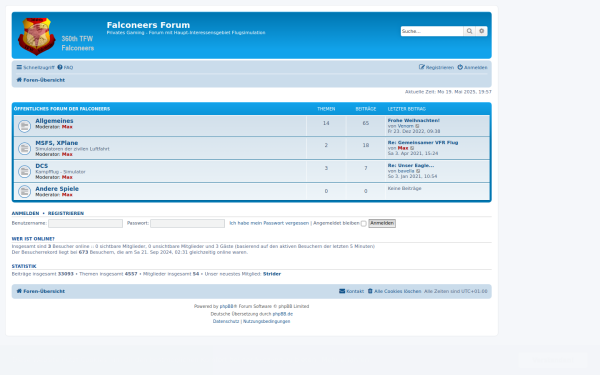Viewport: 600px width, 375px height.
Task: Click into the Suche search field
Action: [x=432, y=31]
